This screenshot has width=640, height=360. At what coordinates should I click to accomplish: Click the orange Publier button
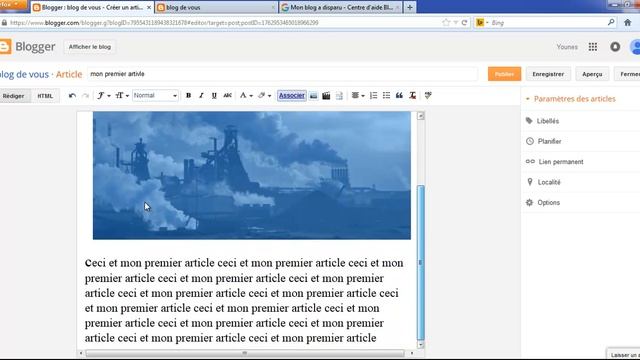click(x=504, y=74)
